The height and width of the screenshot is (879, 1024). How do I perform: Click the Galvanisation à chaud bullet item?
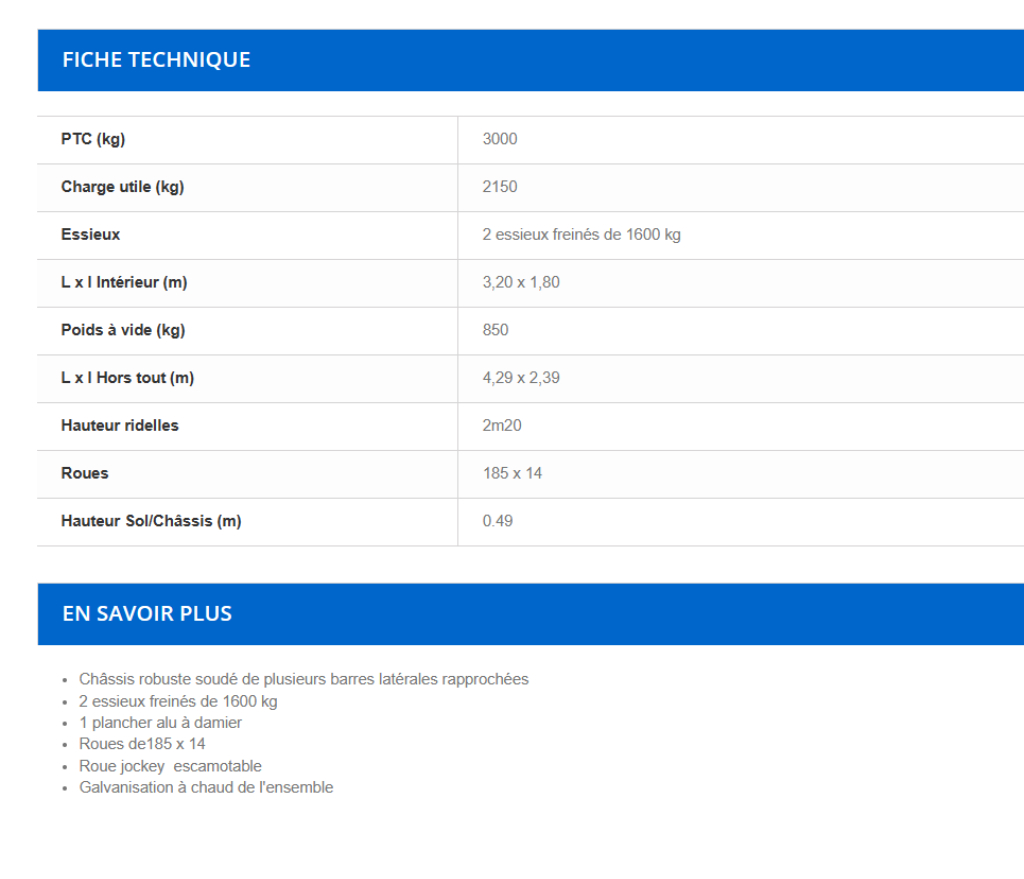[x=206, y=787]
